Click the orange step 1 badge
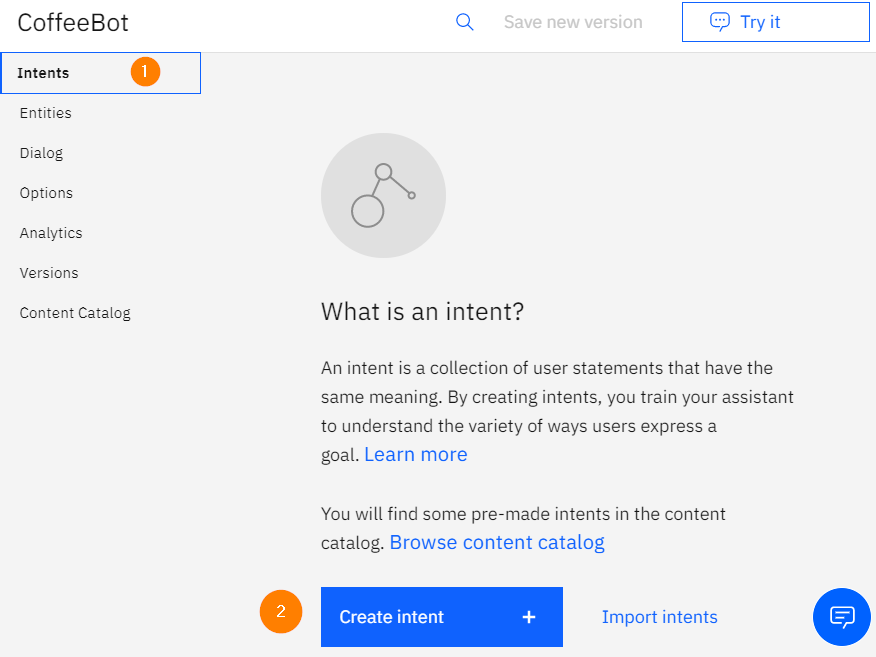 [145, 72]
